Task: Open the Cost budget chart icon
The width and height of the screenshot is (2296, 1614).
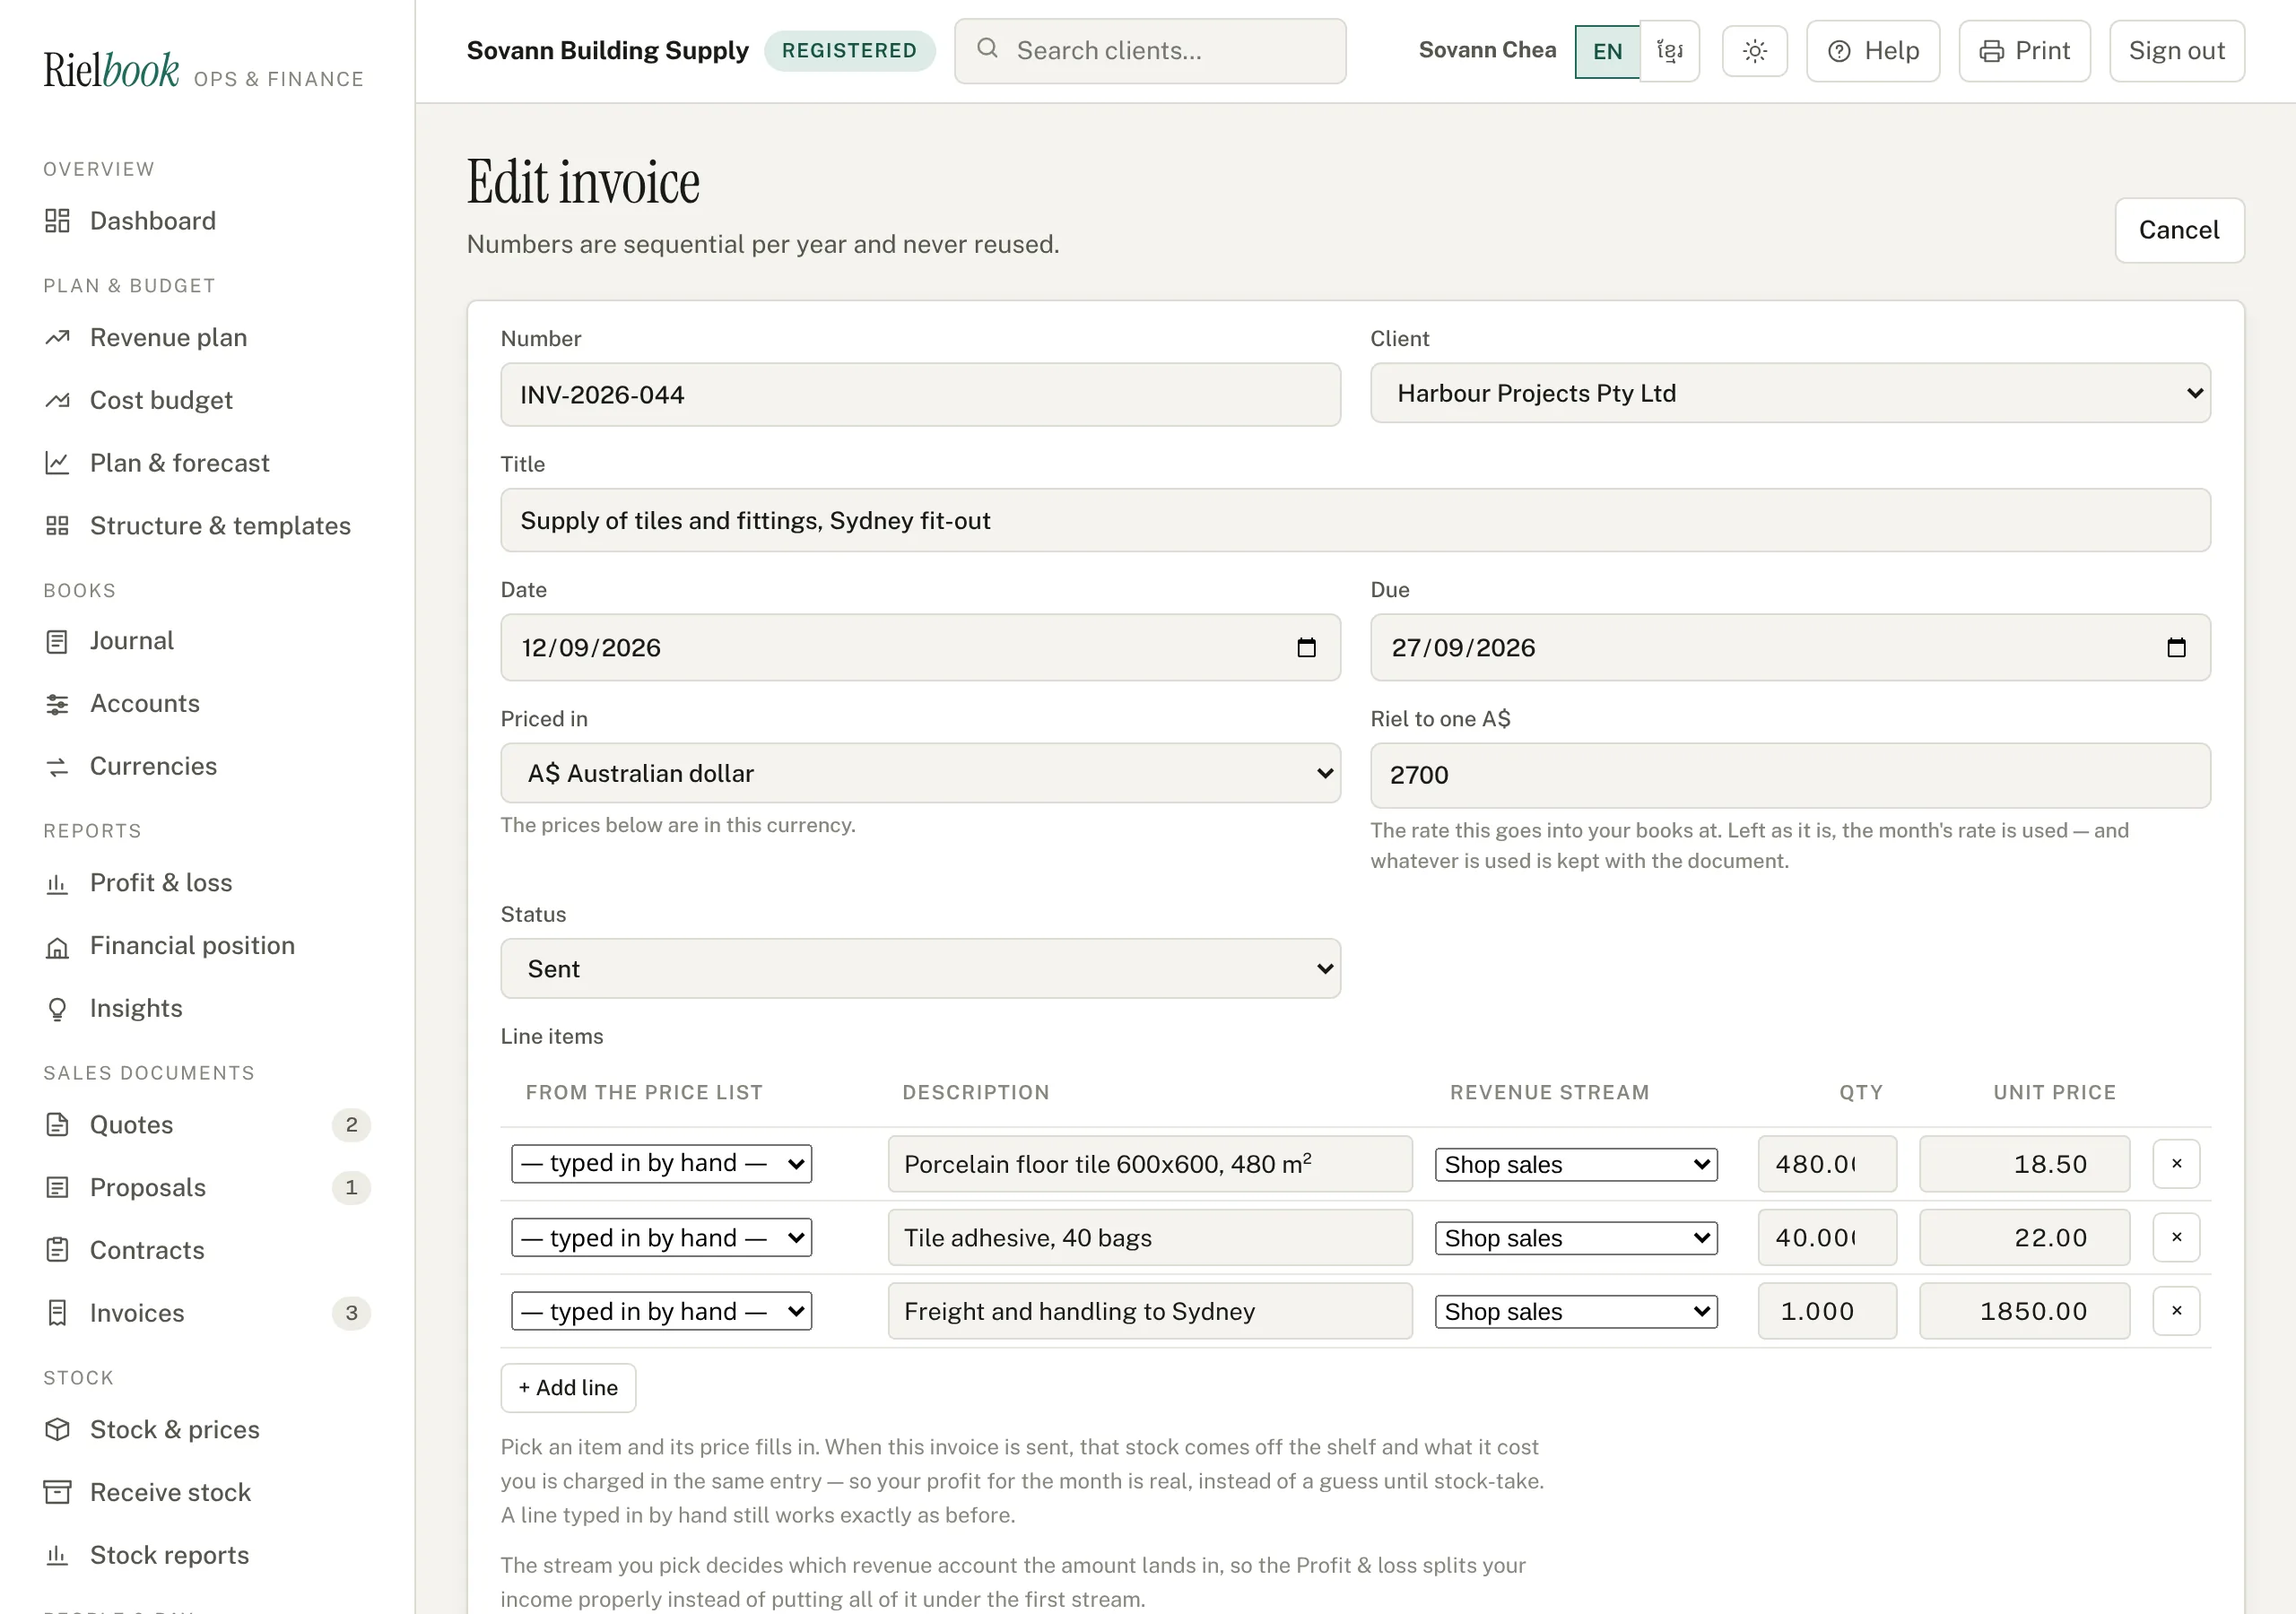Action: click(x=57, y=400)
